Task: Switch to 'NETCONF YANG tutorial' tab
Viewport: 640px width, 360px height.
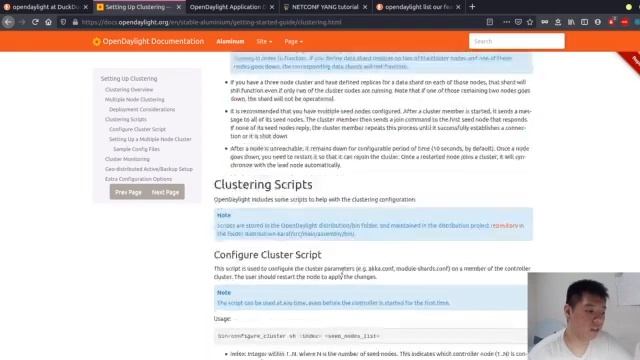Action: pos(325,7)
